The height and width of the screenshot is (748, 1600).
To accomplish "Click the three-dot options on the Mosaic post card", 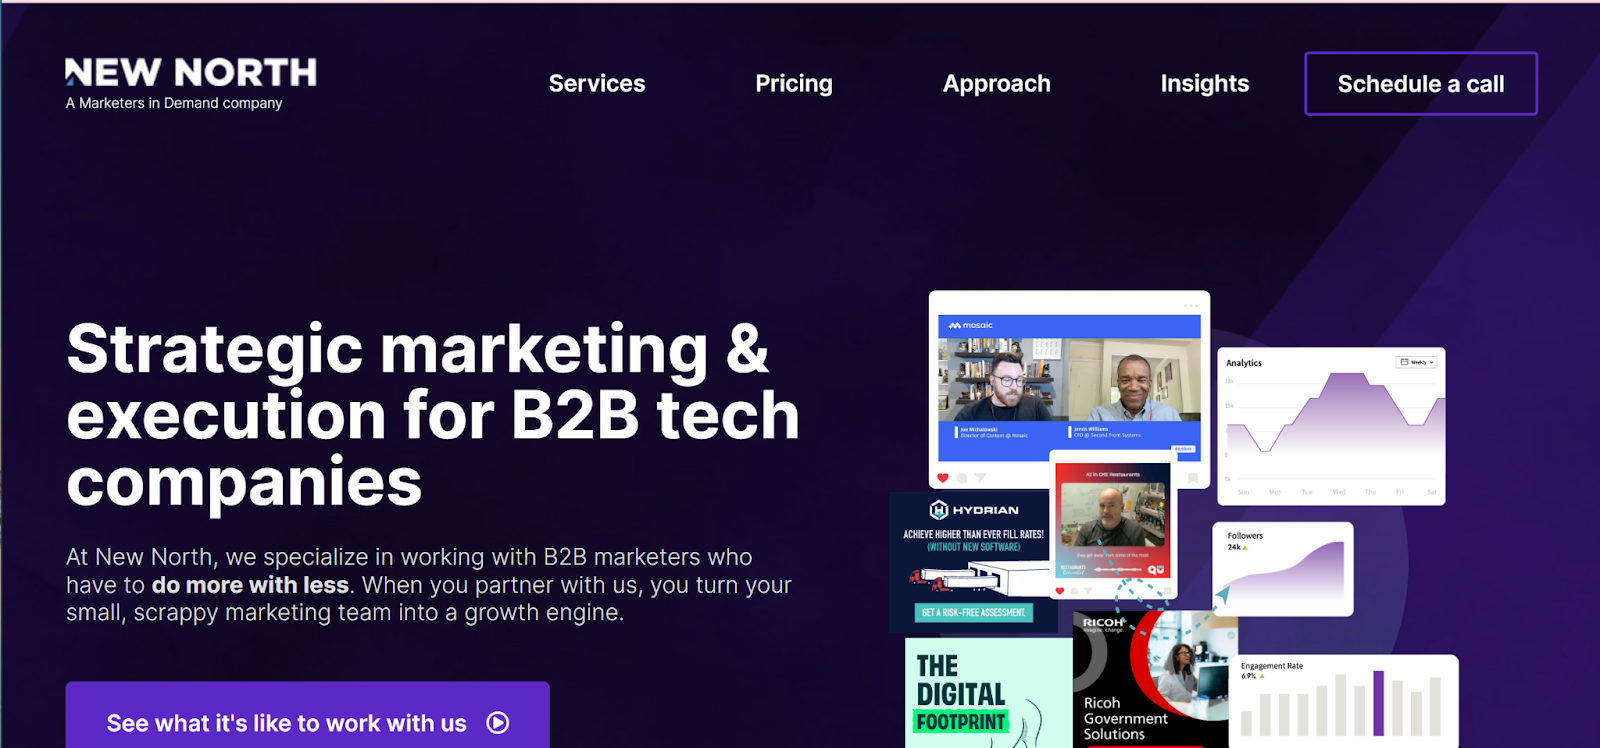I will point(1190,305).
